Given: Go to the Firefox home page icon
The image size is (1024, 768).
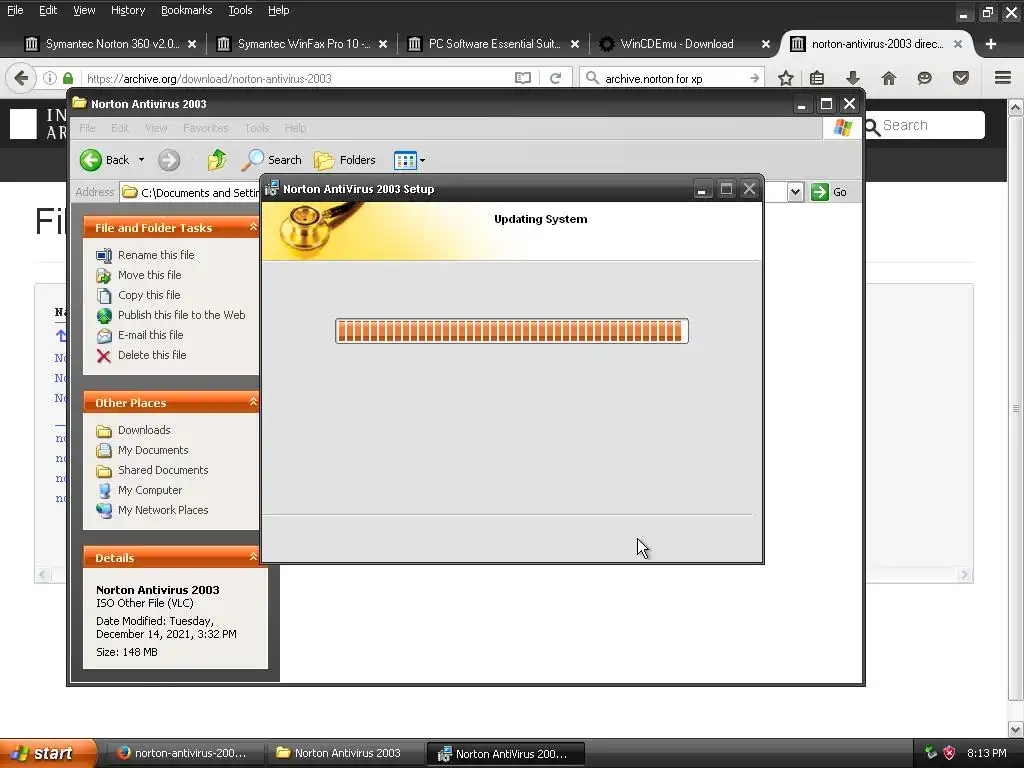Looking at the screenshot, I should [x=888, y=78].
